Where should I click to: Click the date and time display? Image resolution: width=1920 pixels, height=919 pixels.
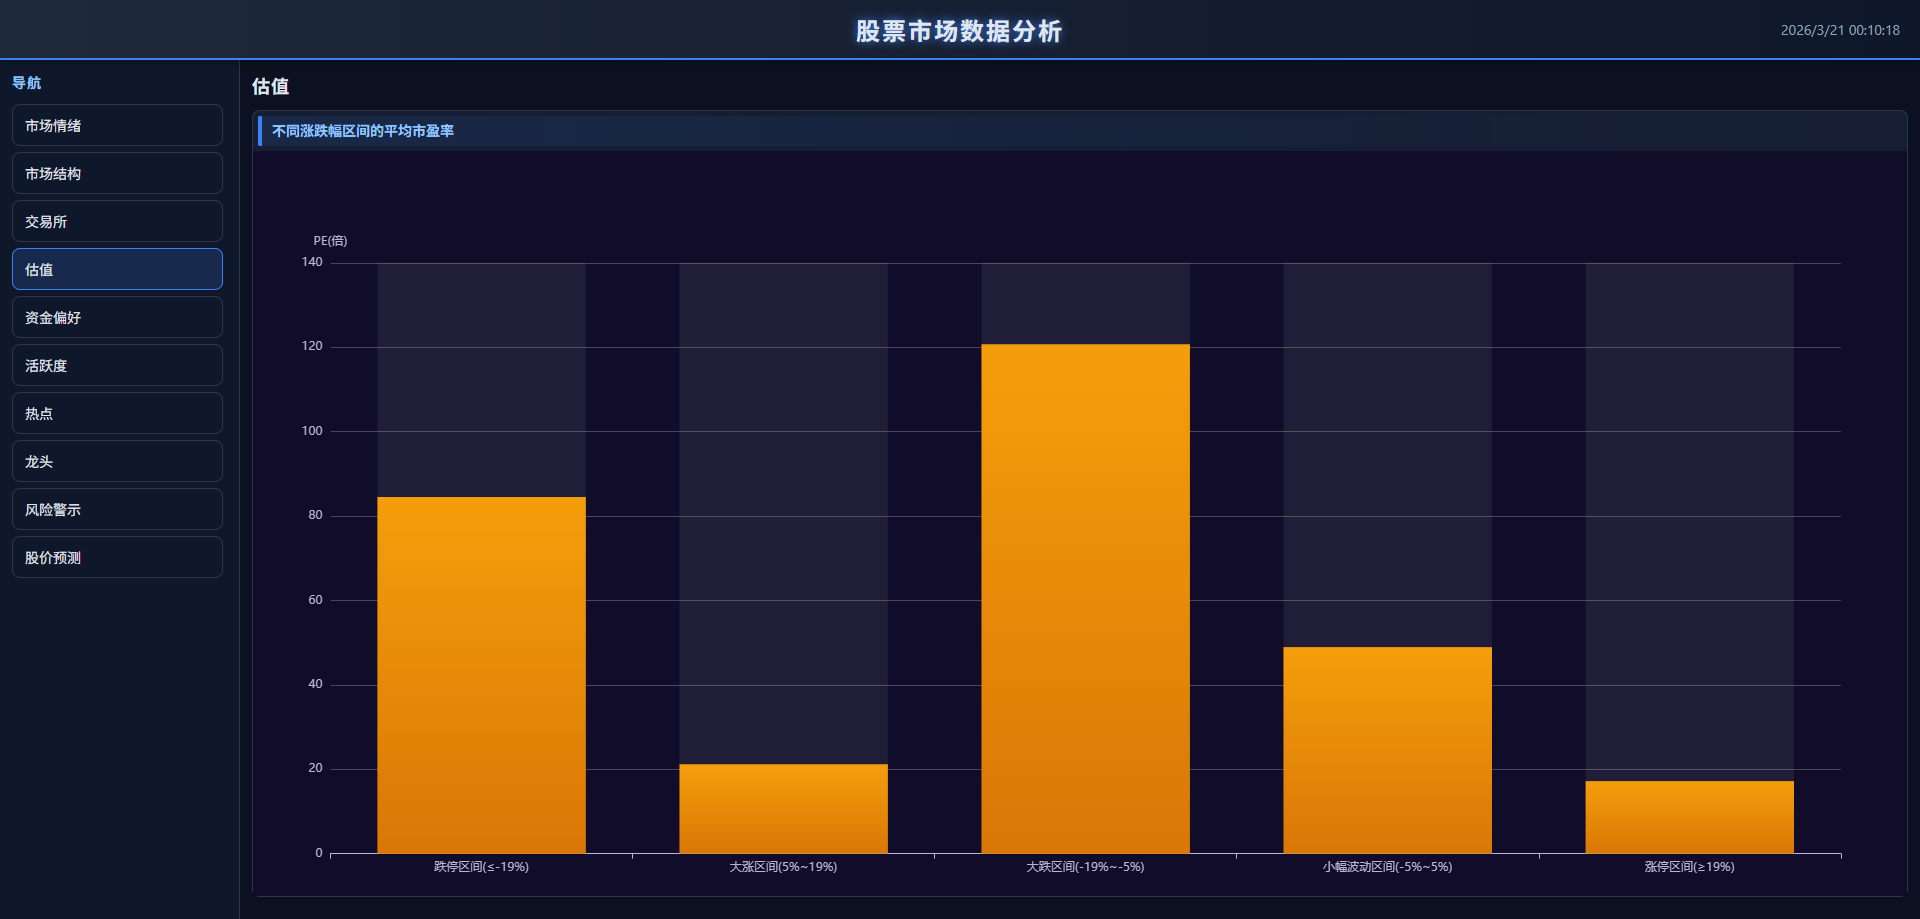pyautogui.click(x=1839, y=31)
